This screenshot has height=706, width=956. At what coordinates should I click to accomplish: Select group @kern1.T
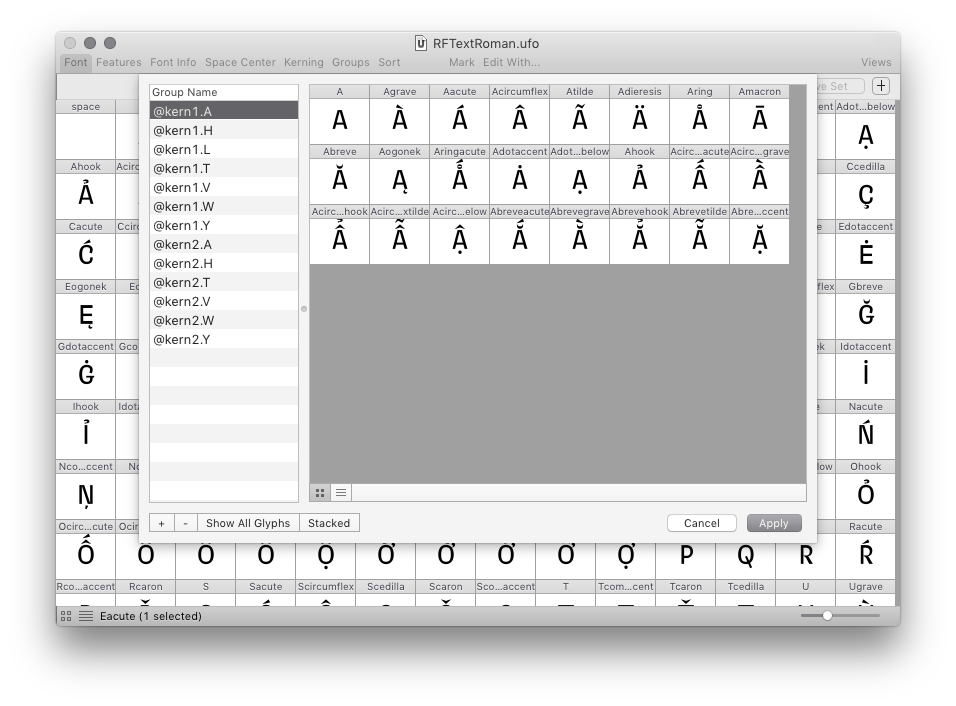coord(224,168)
